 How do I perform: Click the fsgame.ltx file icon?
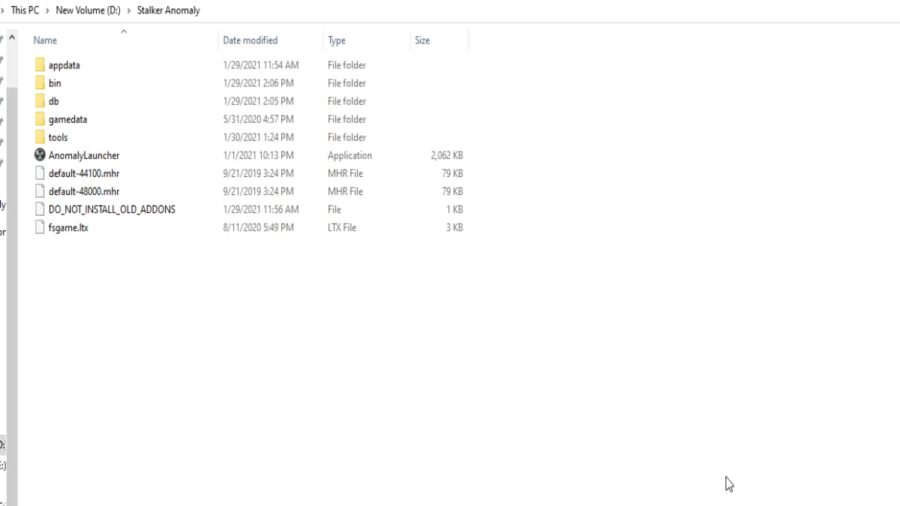point(40,227)
